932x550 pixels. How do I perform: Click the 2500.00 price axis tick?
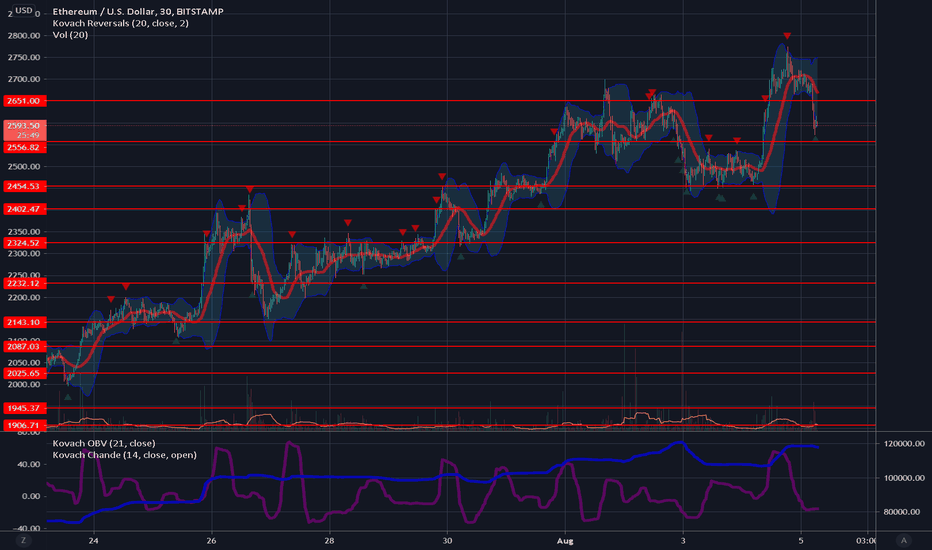click(24, 166)
